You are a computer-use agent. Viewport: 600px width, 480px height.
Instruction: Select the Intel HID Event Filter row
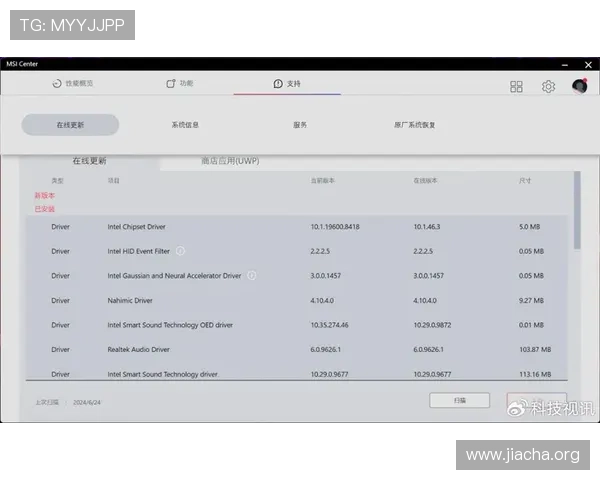(297, 251)
